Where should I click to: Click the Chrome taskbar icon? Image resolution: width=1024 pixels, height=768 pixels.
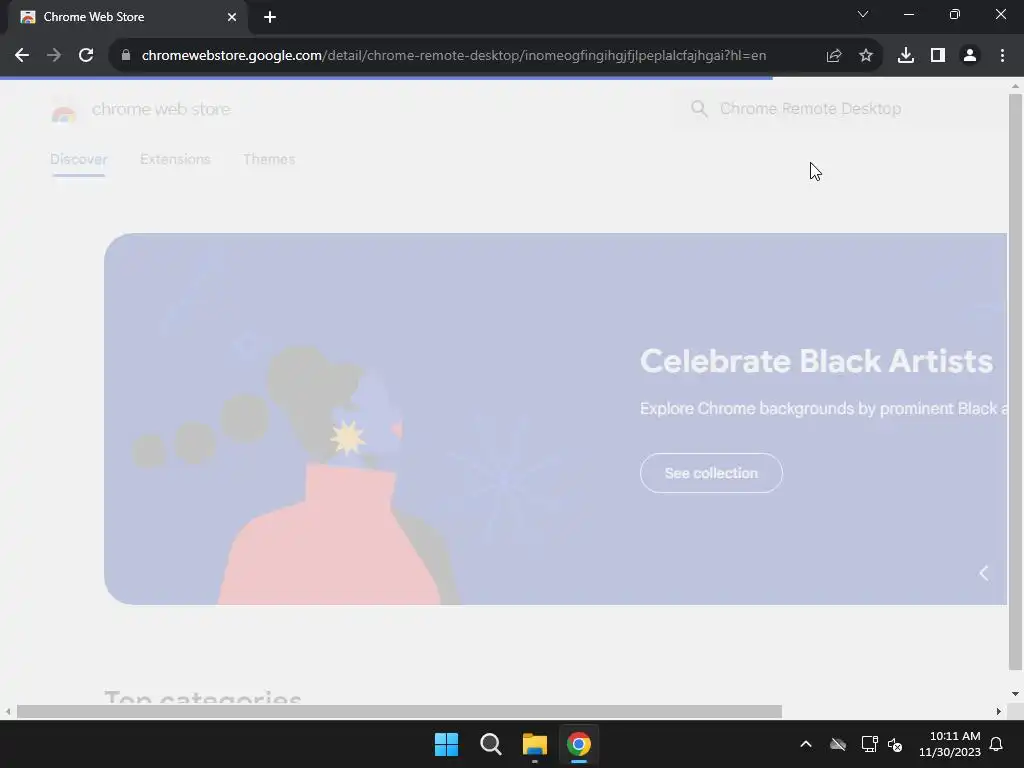(579, 744)
